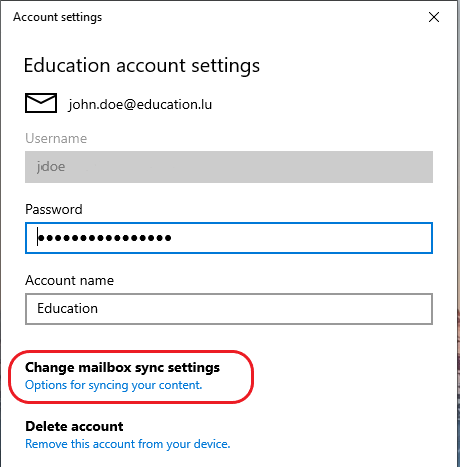Choose the Delete account option
This screenshot has width=460, height=467.
(x=74, y=426)
